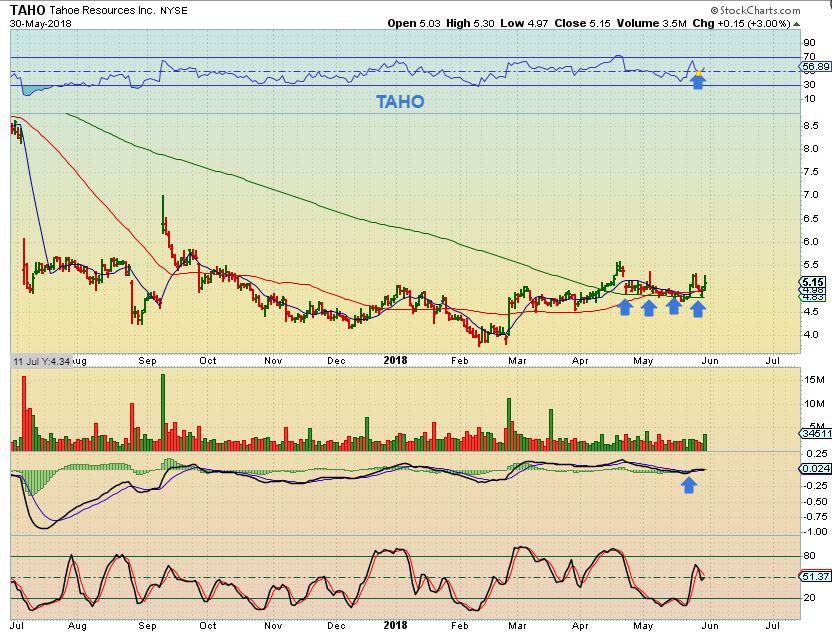This screenshot has height=634, width=832.
Task: Click the 70 overbought level on RSI scale
Action: pyautogui.click(x=809, y=57)
